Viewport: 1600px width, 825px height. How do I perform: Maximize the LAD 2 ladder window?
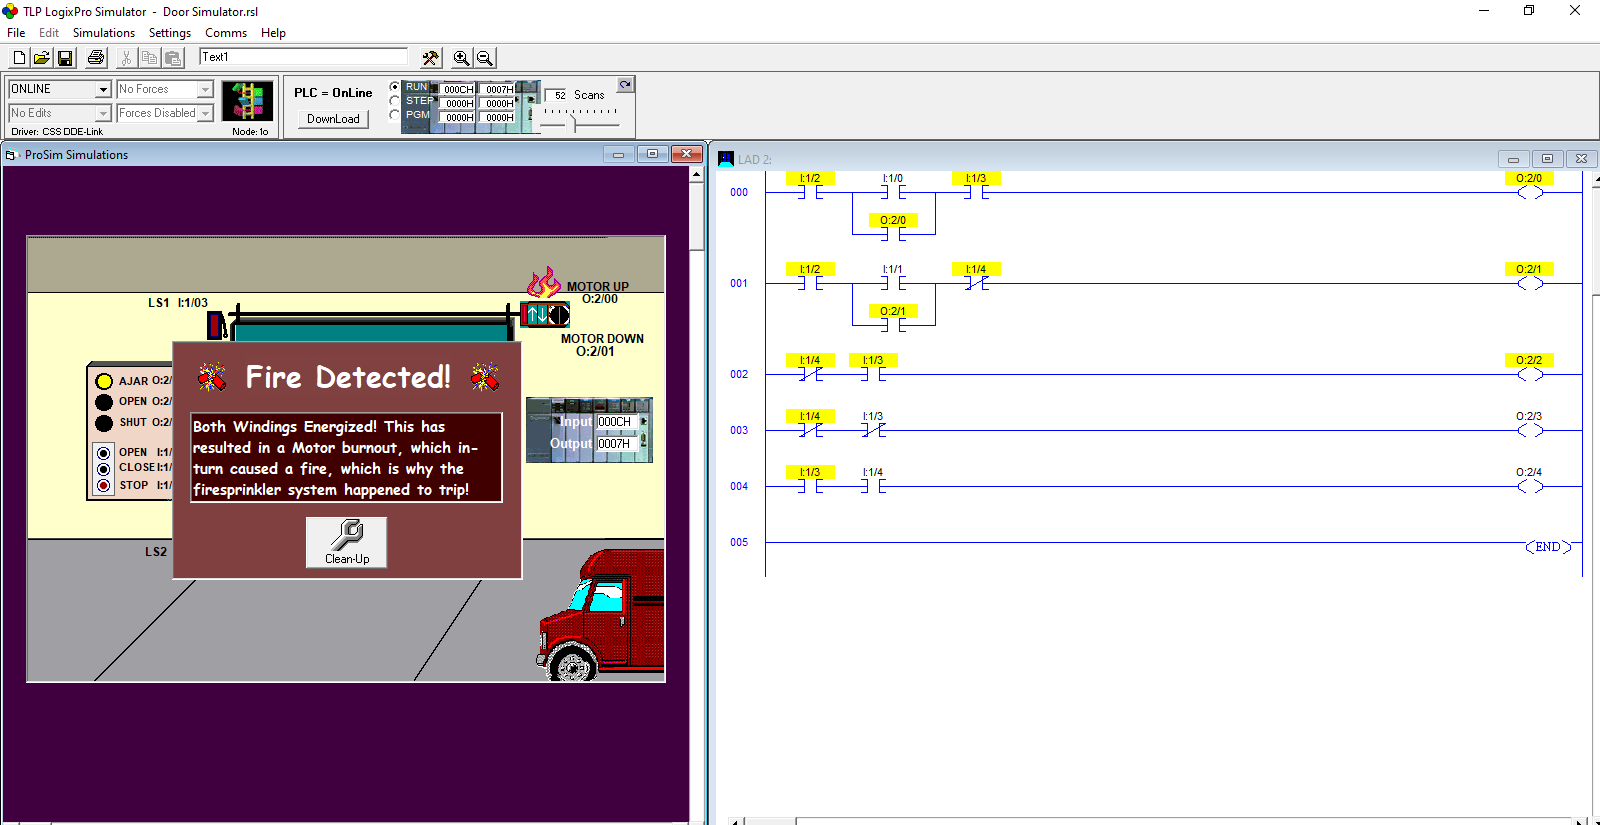point(1547,158)
